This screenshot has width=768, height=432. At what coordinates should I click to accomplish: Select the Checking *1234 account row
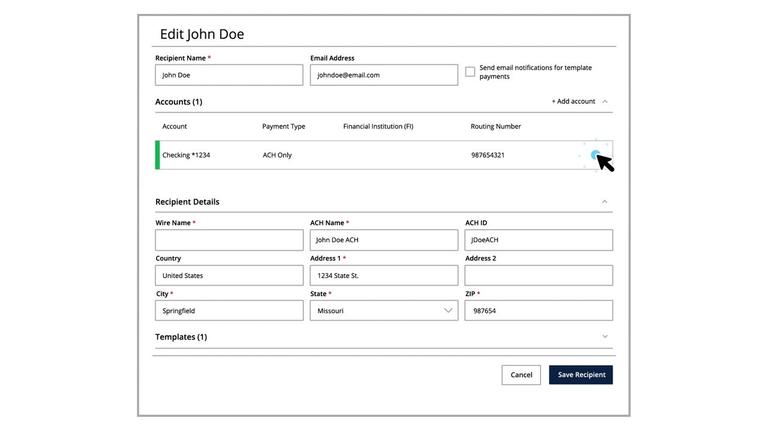384,155
